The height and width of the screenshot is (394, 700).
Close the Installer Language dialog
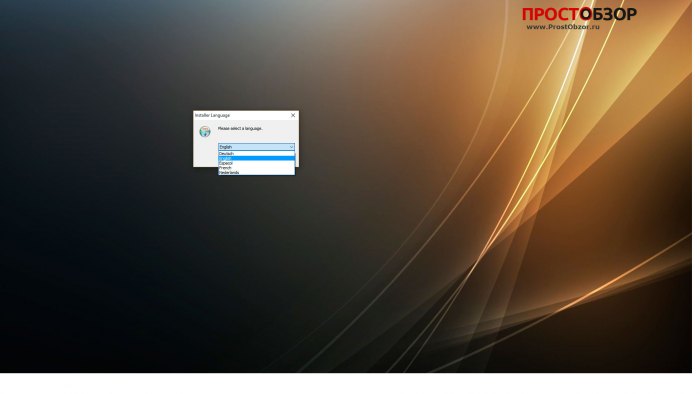coord(293,115)
